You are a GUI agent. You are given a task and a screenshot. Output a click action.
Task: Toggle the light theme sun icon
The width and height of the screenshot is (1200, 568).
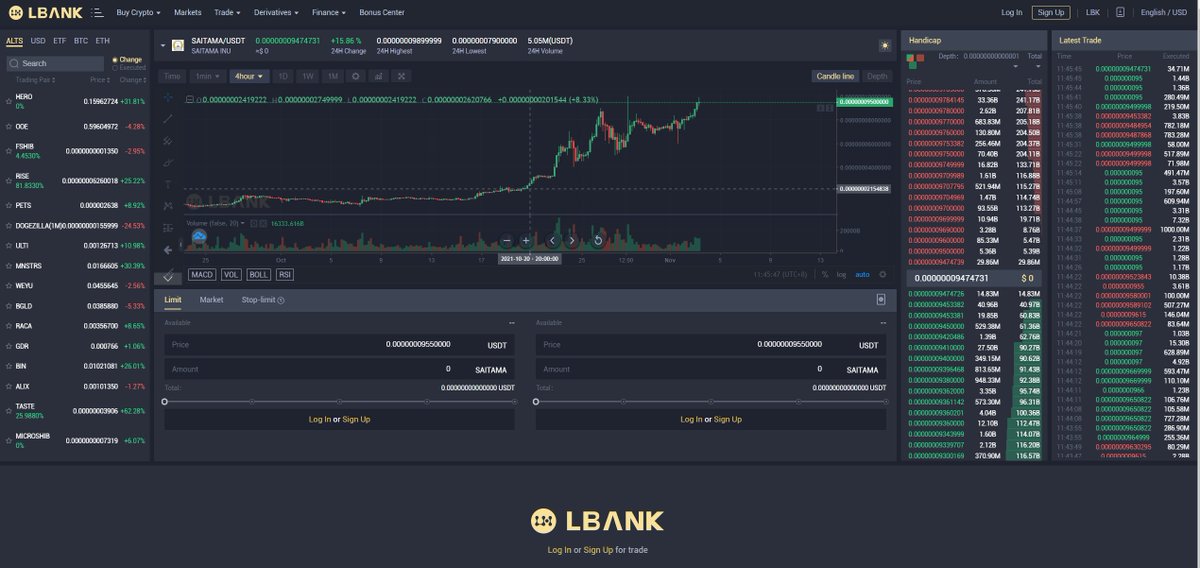tap(884, 45)
